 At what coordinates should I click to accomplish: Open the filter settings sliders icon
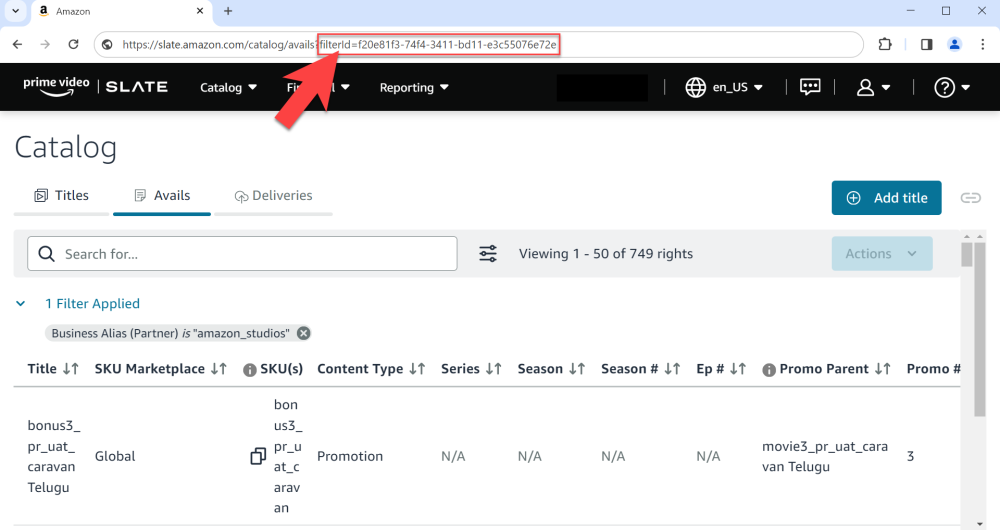pyautogui.click(x=488, y=254)
